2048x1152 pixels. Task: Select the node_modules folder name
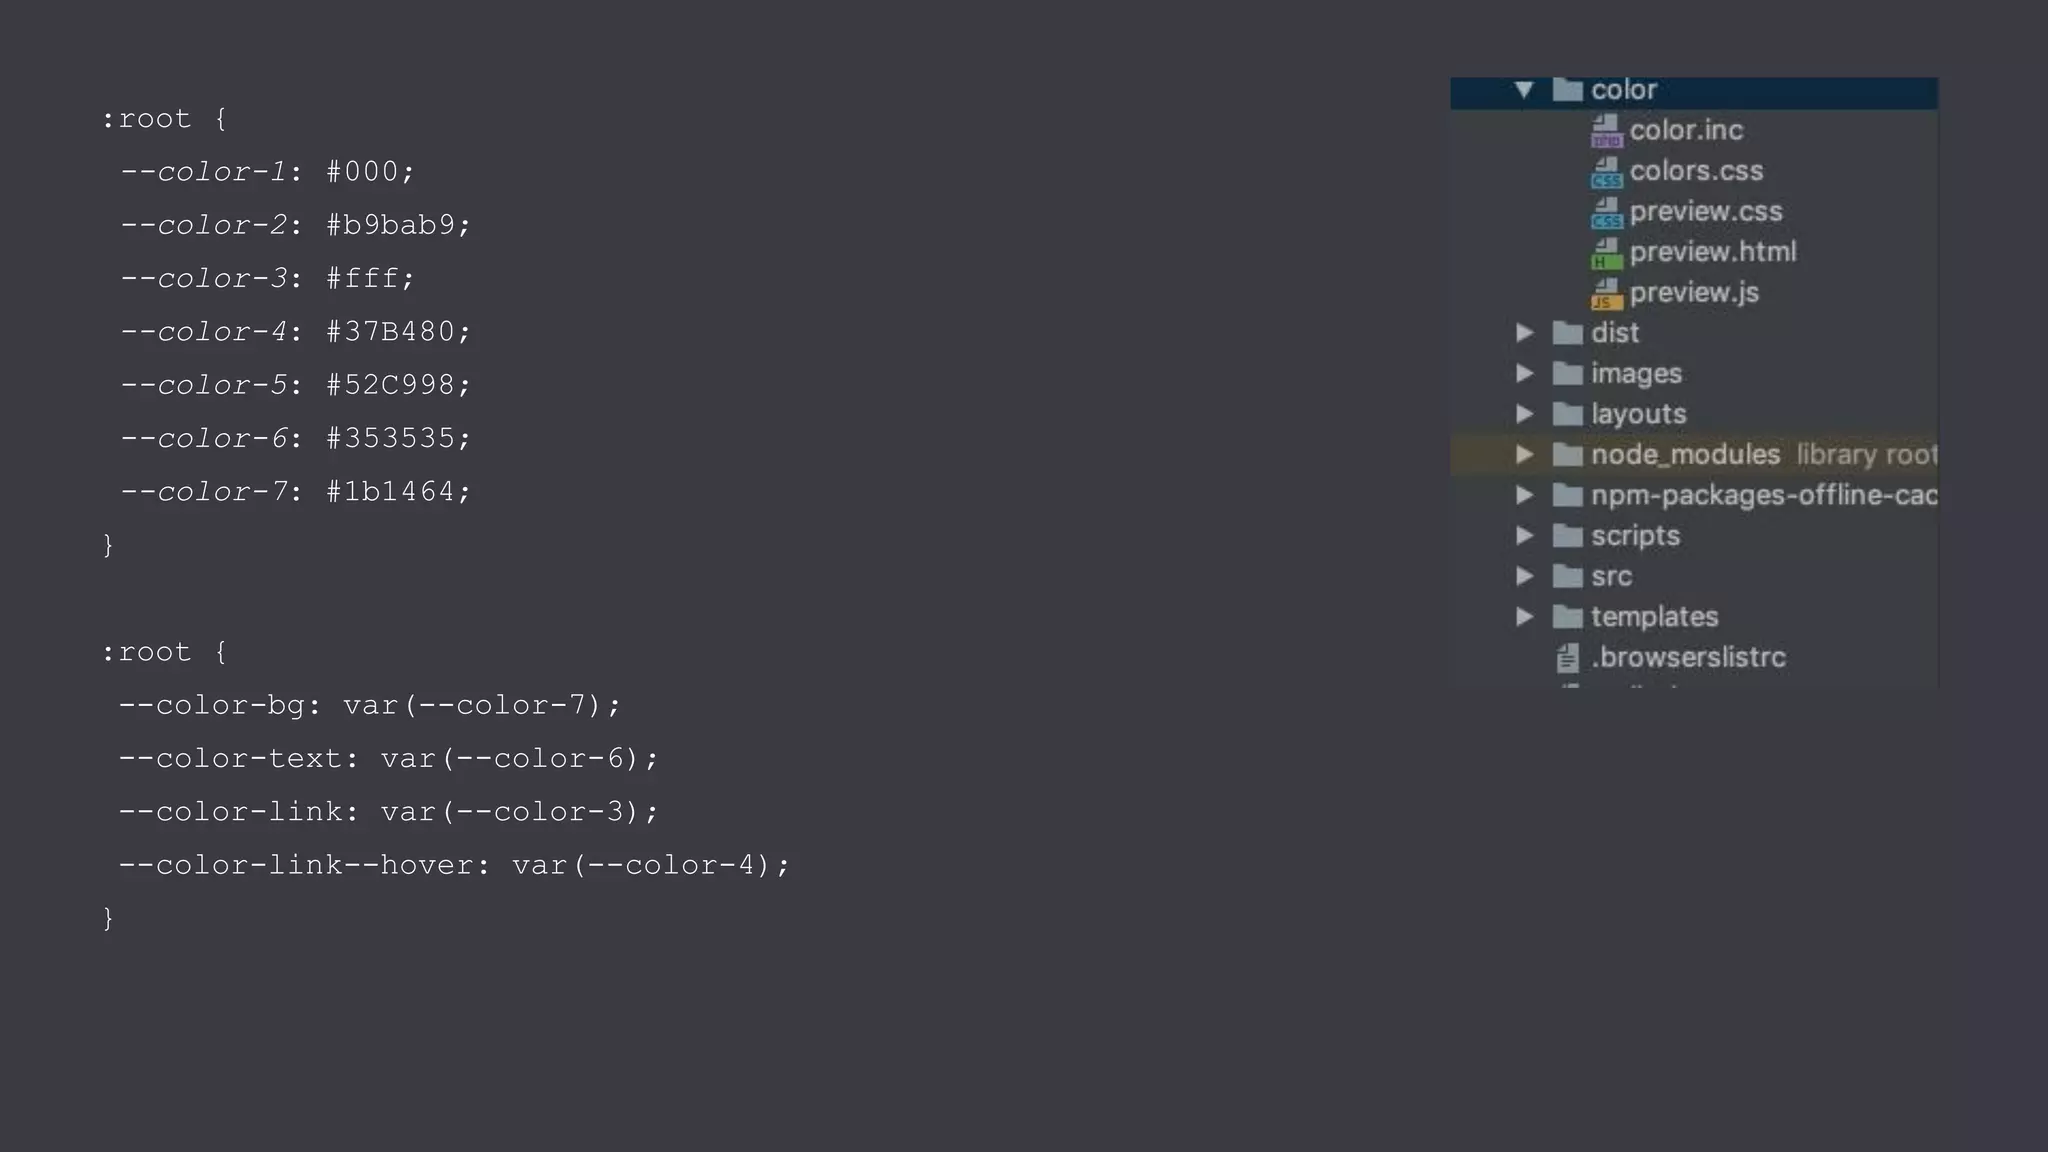(1685, 454)
